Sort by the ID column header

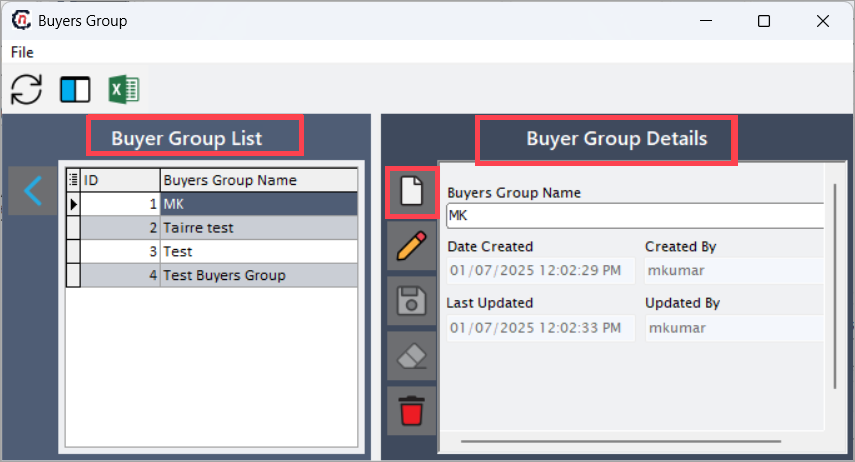121,180
